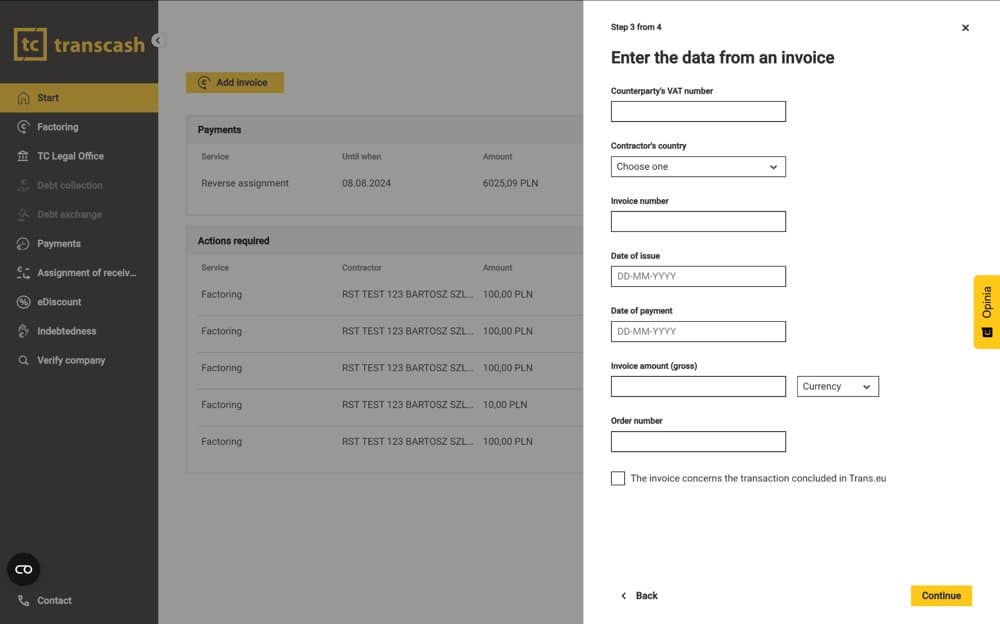Open Assignment of receivables menu item
The image size is (1000, 624).
click(x=79, y=273)
